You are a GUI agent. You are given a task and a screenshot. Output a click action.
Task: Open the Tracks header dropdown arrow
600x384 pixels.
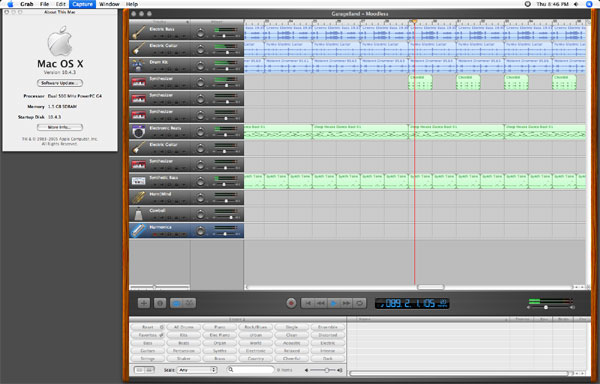click(188, 22)
